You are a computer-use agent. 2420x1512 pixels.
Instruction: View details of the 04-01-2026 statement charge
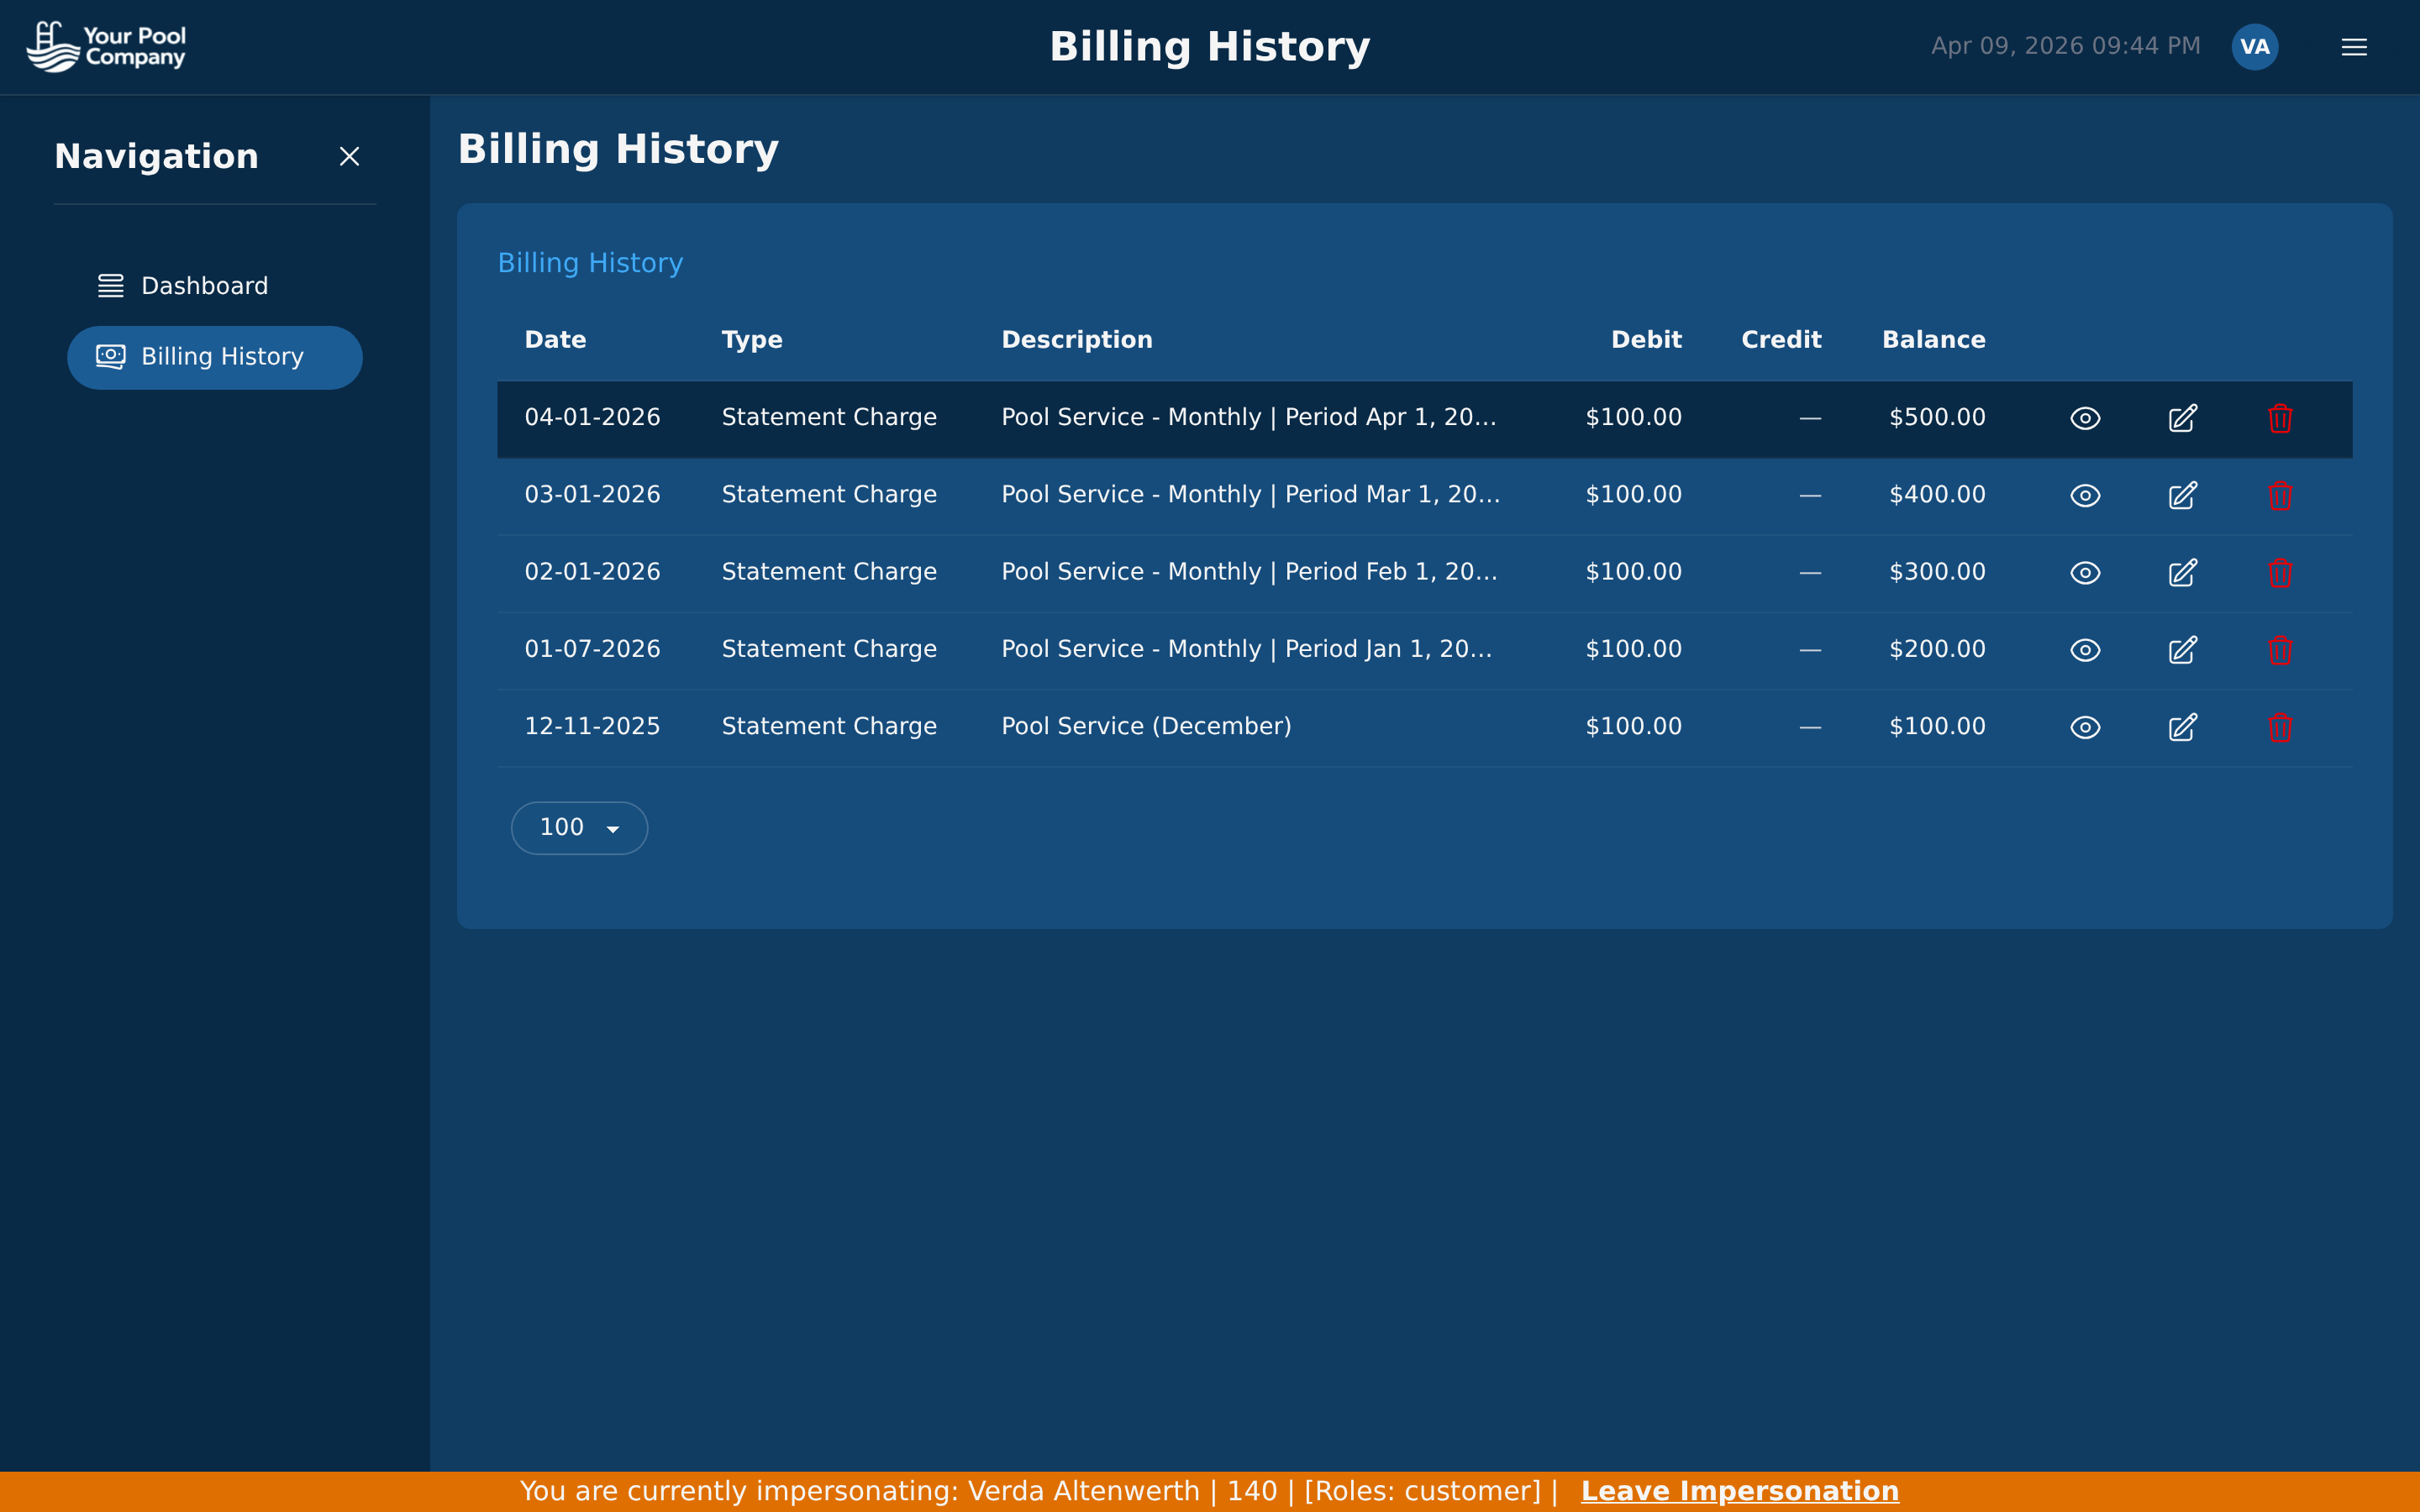tap(2084, 418)
